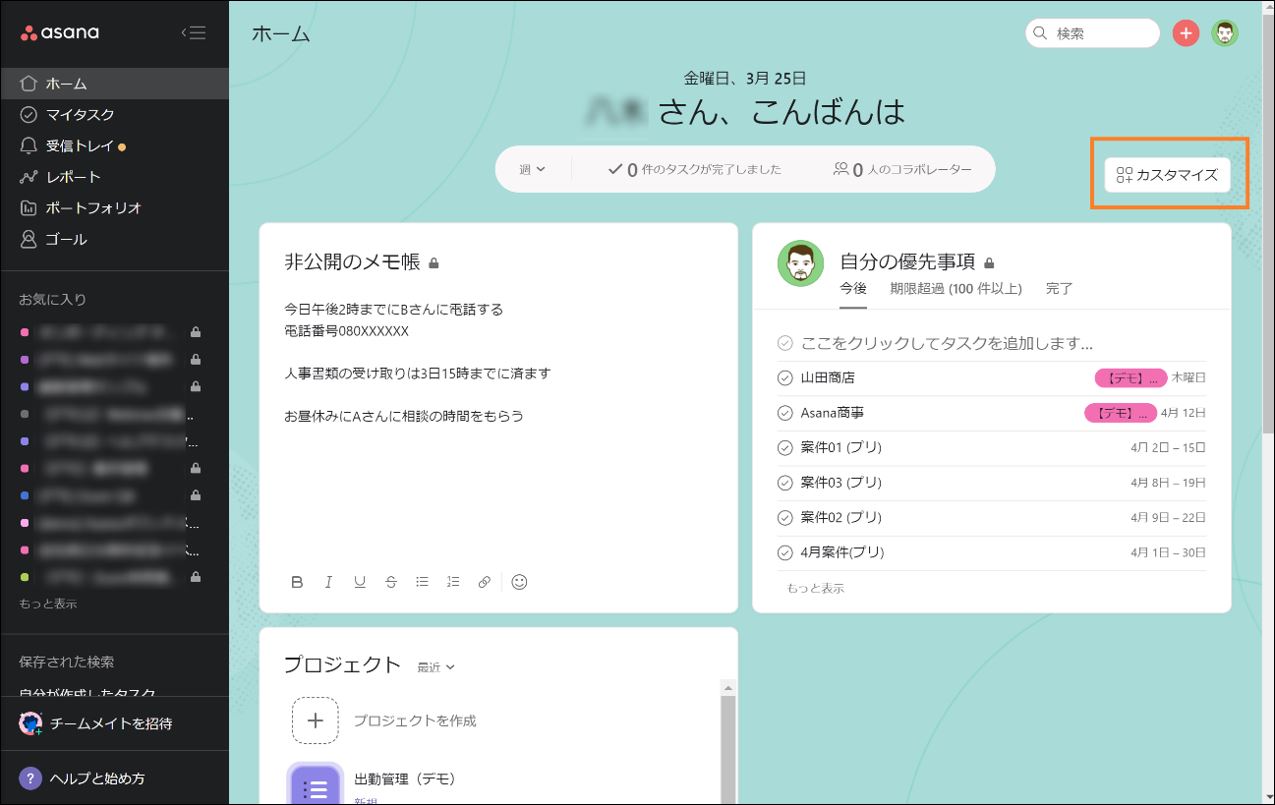The image size is (1275, 805).
Task: Insert a bulleted list in the memo
Action: (422, 582)
